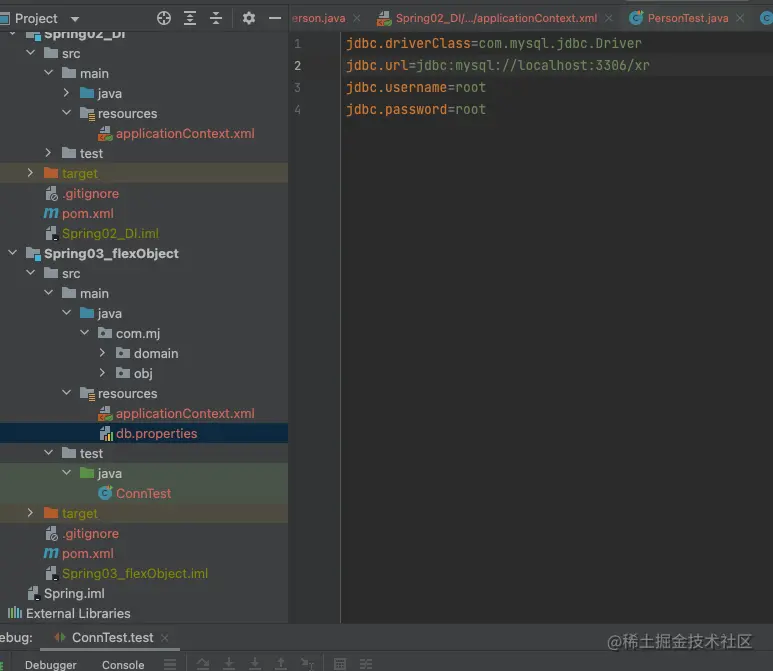Switch to Spring02_DI applicationContext.xml editor tab
Screen dimensions: 773x671
[496, 18]
